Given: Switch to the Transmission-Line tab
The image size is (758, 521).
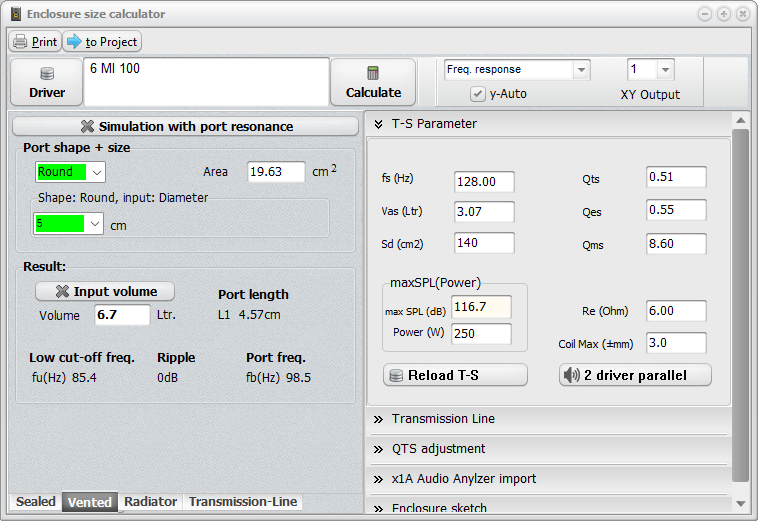Looking at the screenshot, I should pos(243,502).
